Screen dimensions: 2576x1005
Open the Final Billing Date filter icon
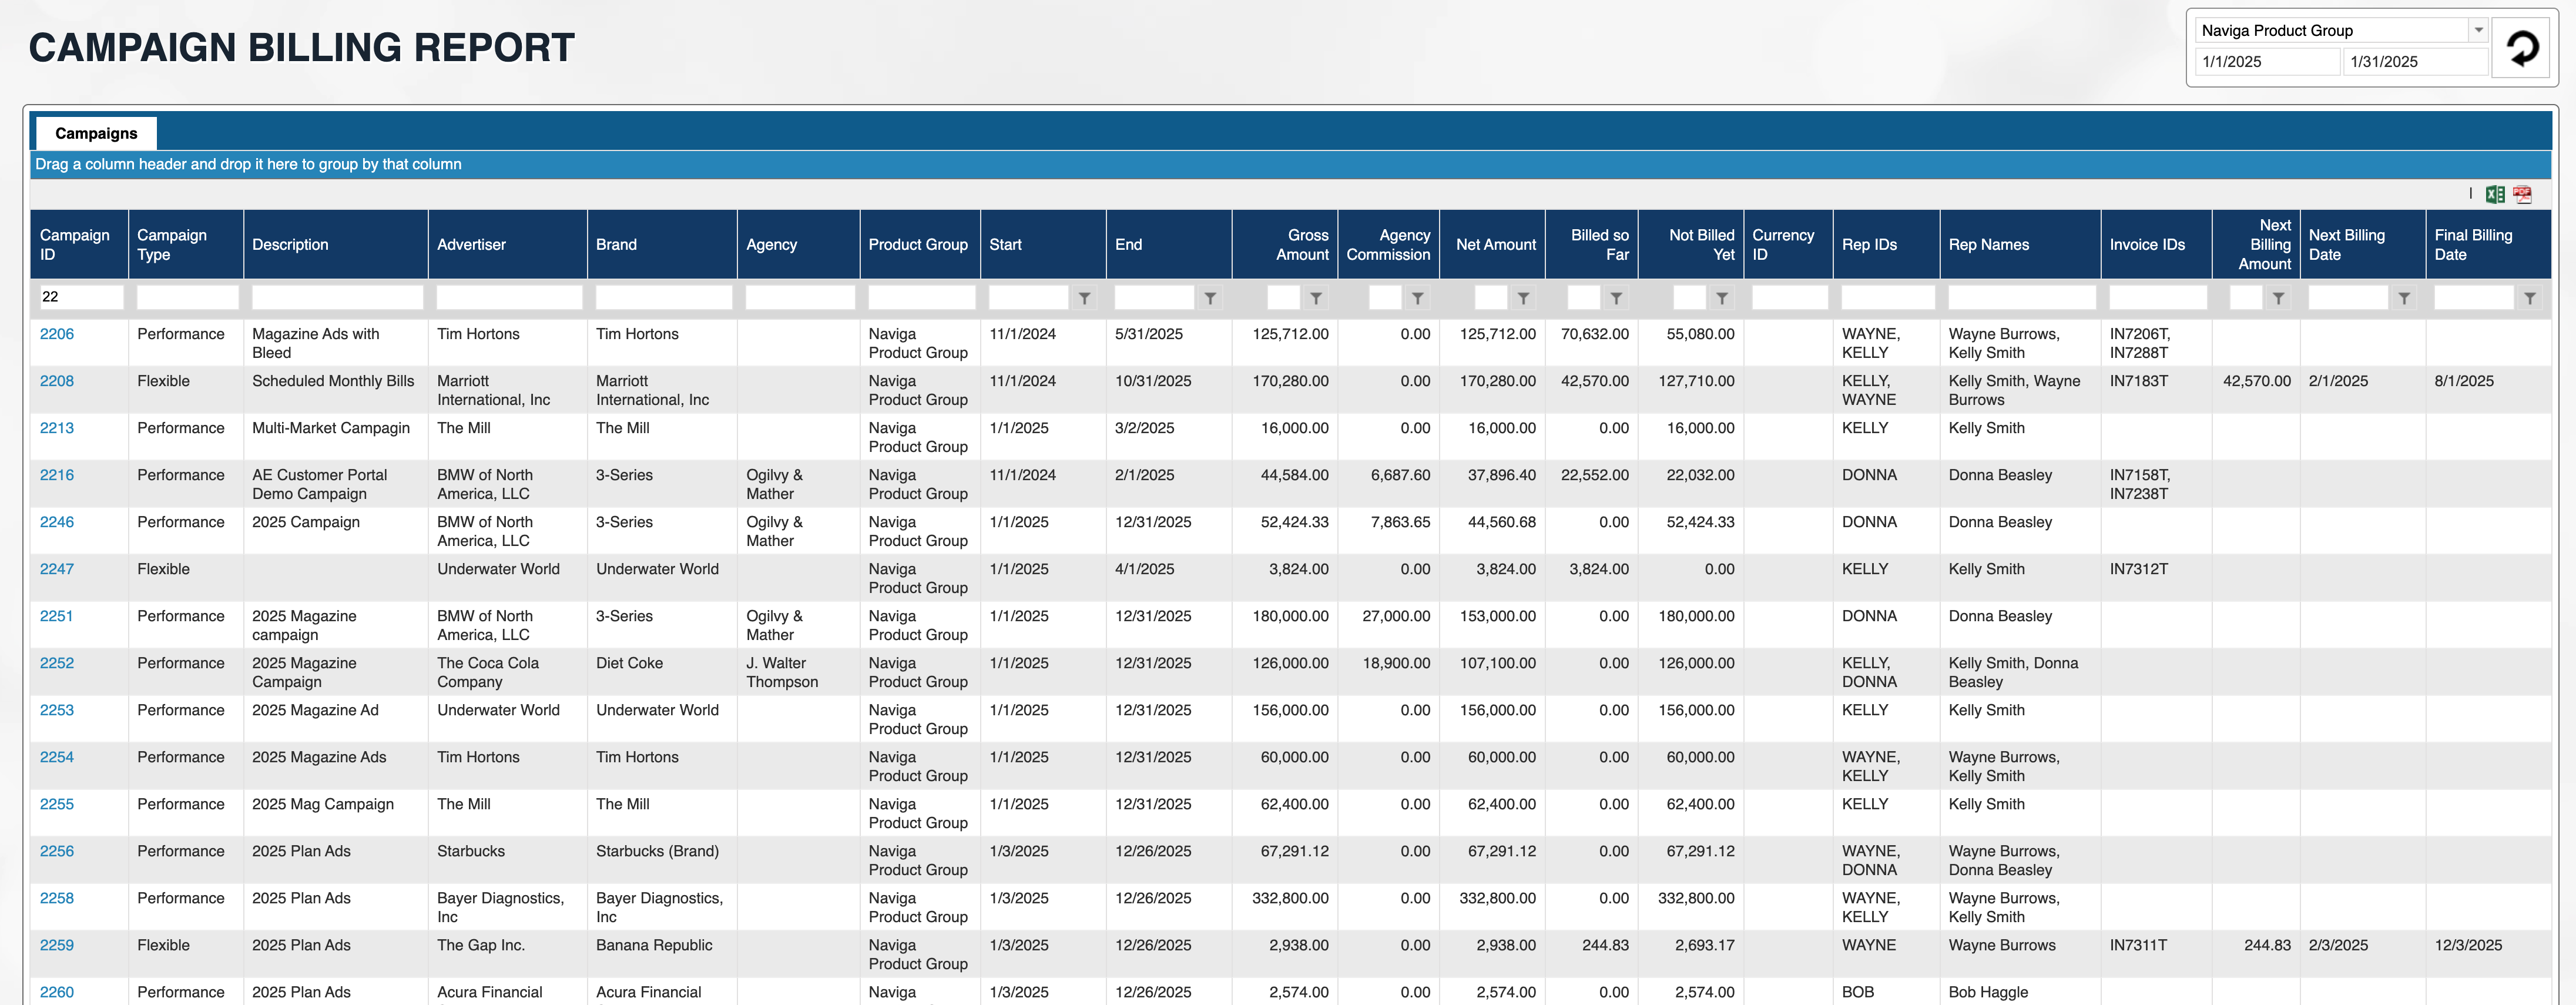pyautogui.click(x=2529, y=298)
